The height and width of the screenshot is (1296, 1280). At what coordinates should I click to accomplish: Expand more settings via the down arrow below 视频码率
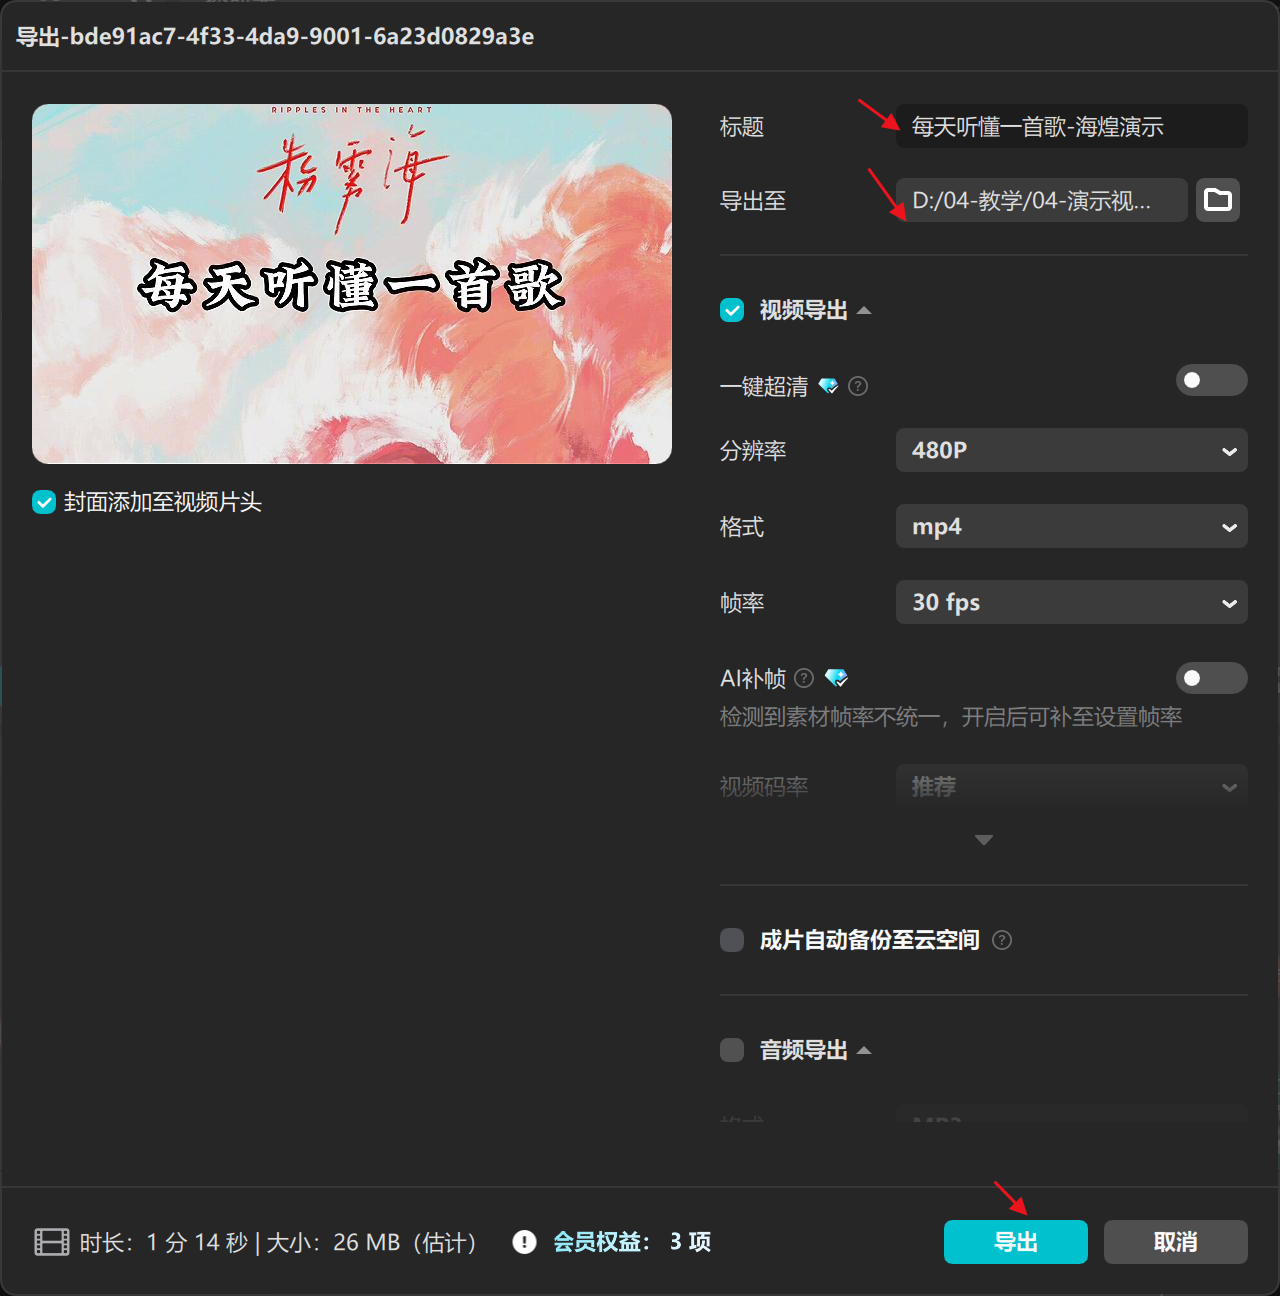tap(983, 840)
